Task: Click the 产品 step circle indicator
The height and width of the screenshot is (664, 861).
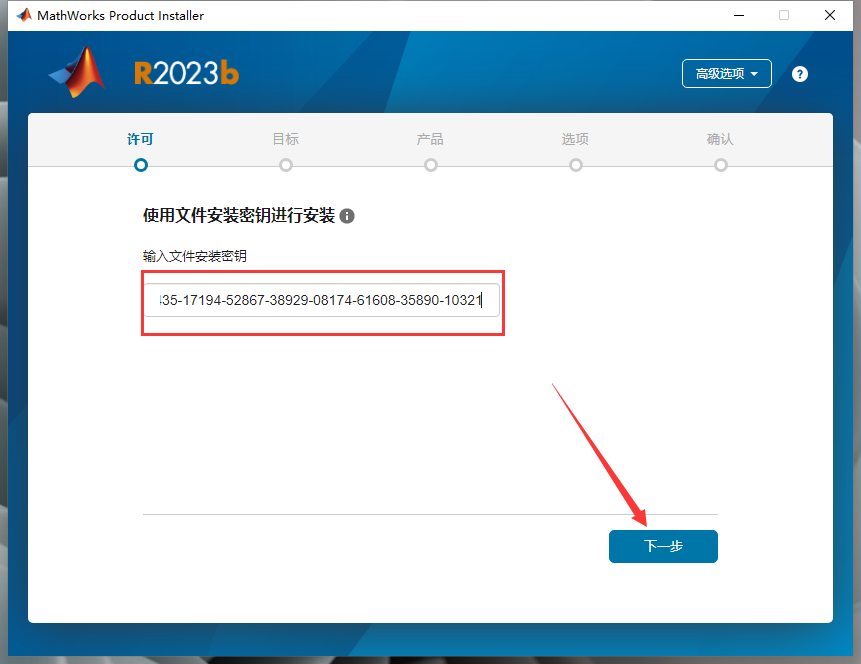Action: pyautogui.click(x=431, y=165)
